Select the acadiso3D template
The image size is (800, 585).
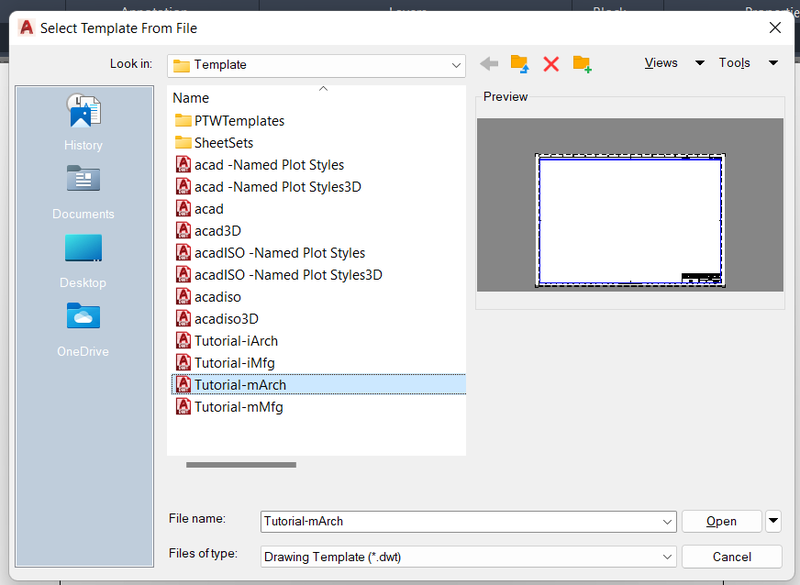pos(226,318)
